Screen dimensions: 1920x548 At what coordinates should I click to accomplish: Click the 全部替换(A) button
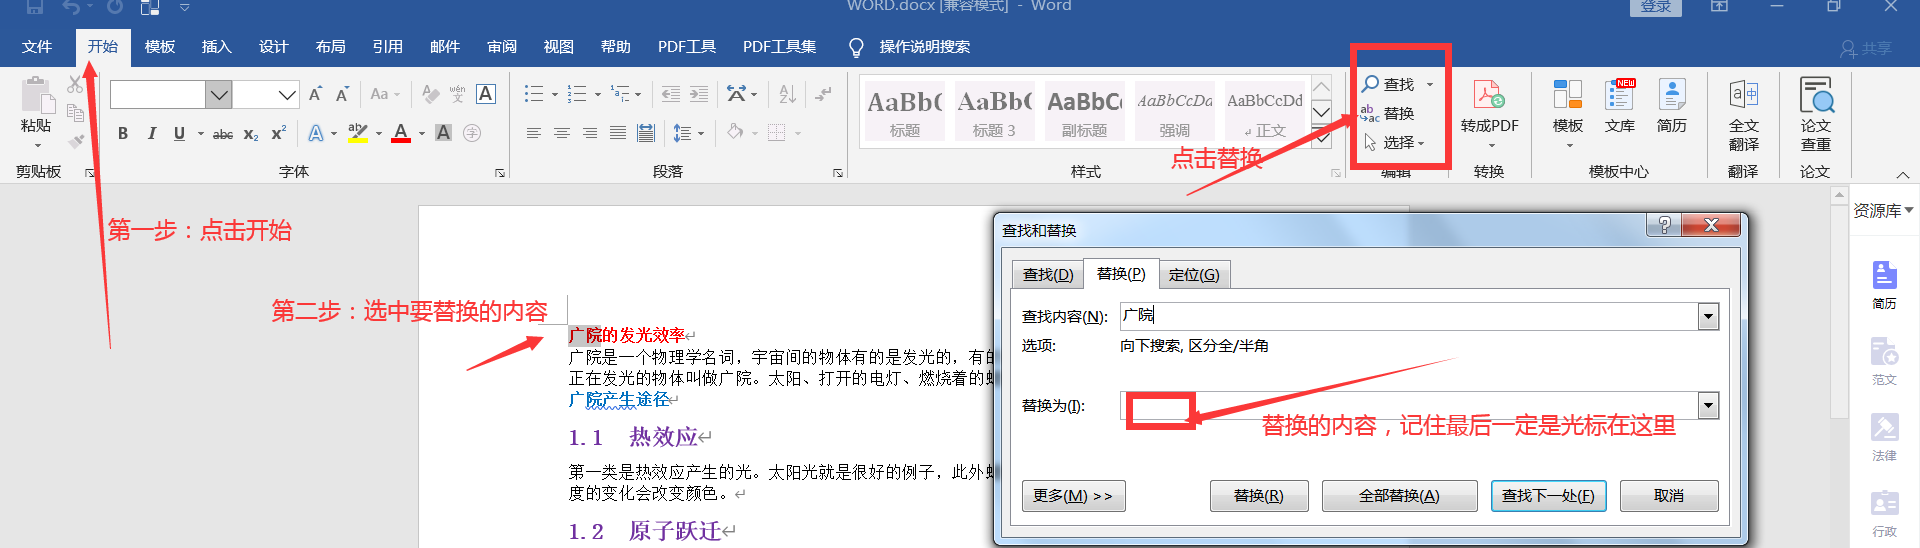click(x=1399, y=496)
